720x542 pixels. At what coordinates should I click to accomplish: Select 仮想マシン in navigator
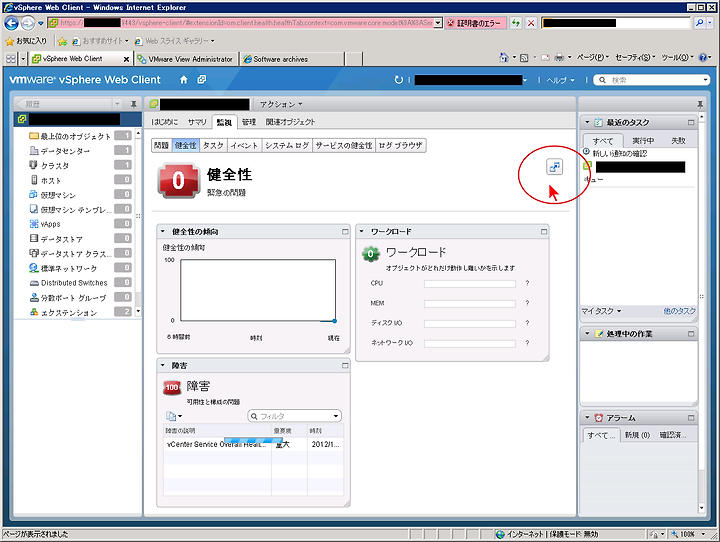pyautogui.click(x=58, y=195)
